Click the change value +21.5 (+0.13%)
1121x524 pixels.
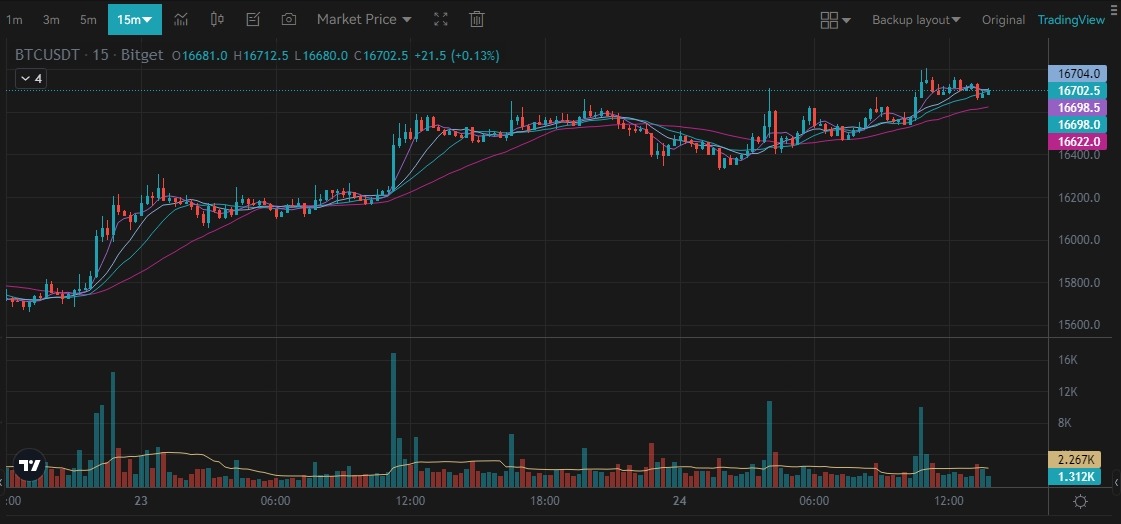coord(456,55)
